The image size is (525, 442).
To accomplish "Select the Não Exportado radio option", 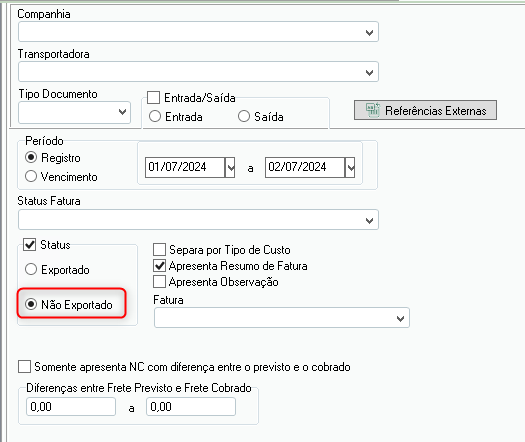I will tap(31, 304).
